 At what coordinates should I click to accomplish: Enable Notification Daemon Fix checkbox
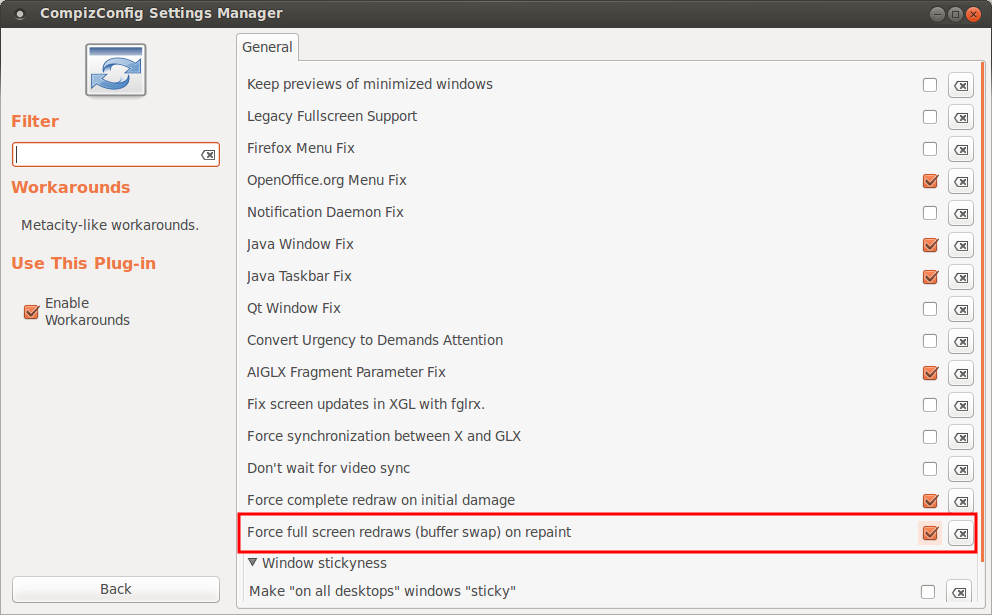pos(929,213)
